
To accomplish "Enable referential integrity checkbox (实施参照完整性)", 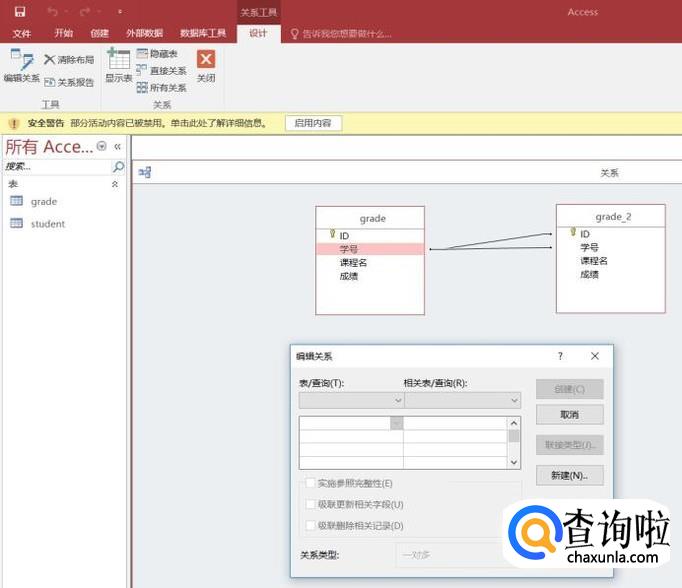I will pyautogui.click(x=311, y=483).
